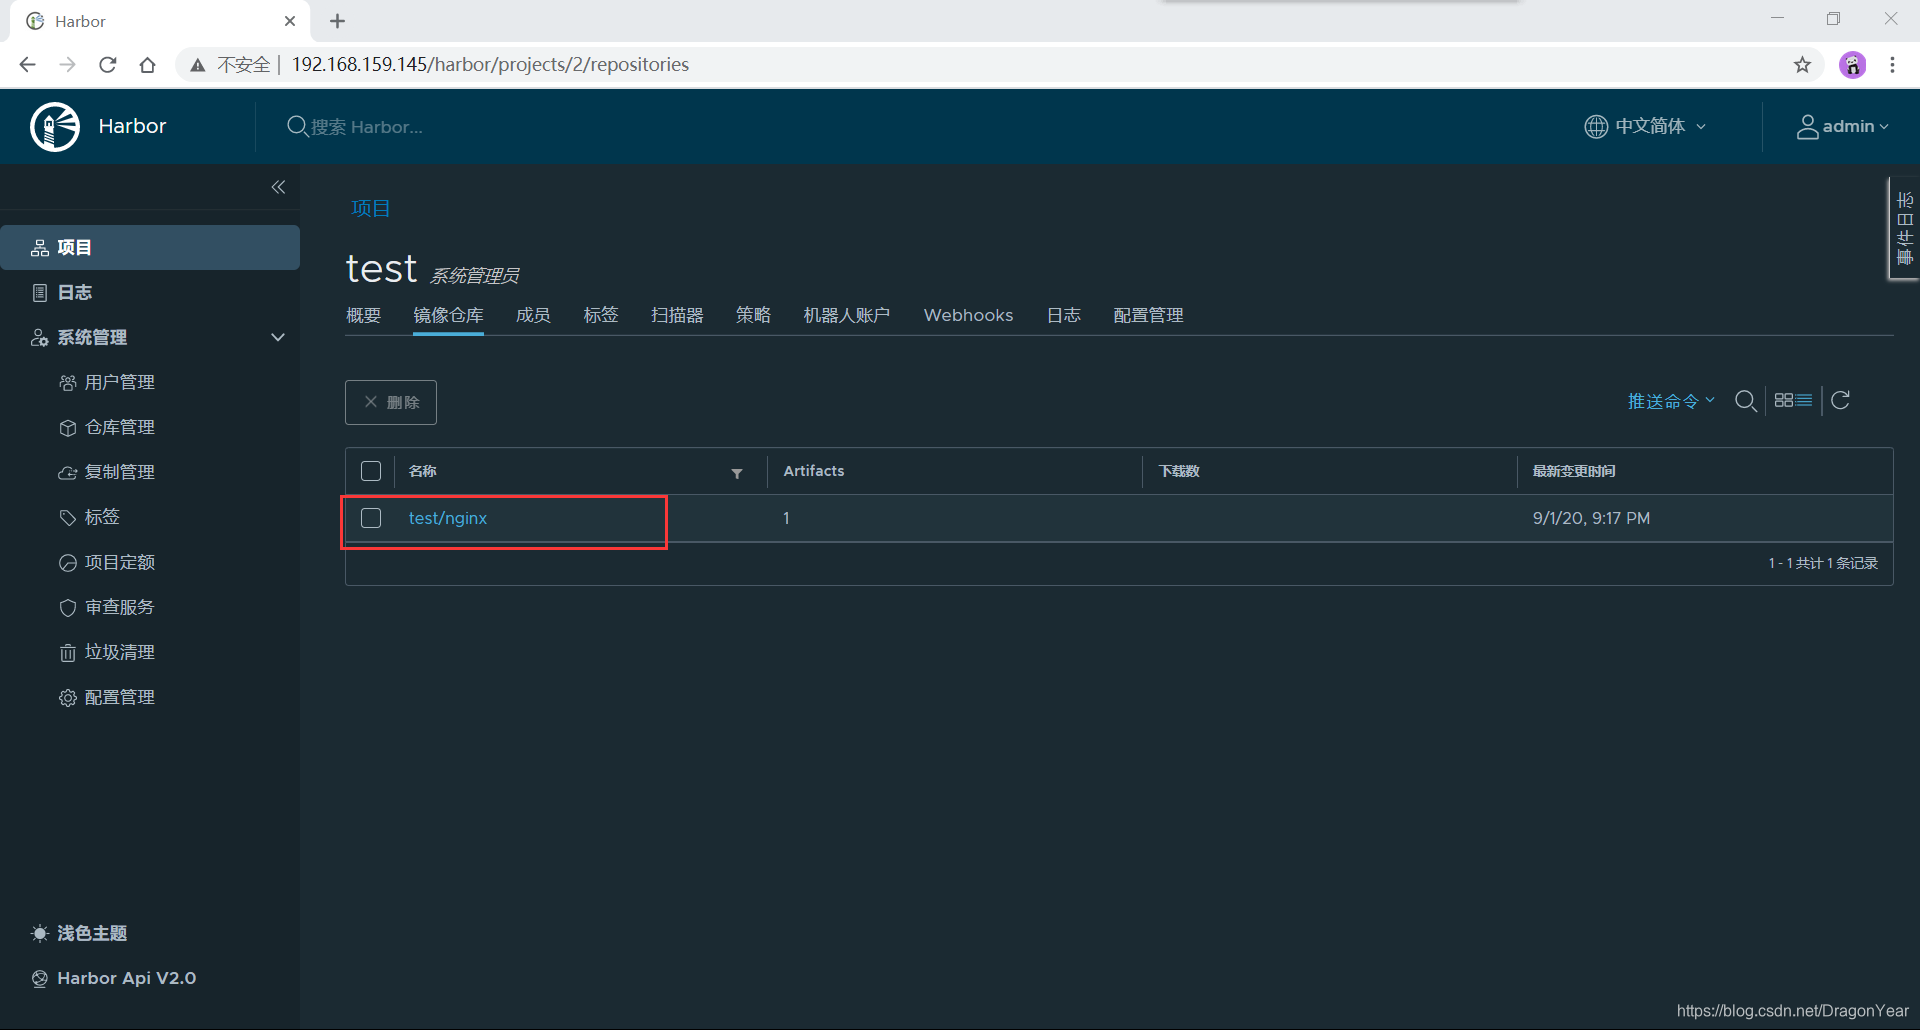The image size is (1920, 1030).
Task: Open the browser profile avatar
Action: pyautogui.click(x=1852, y=65)
